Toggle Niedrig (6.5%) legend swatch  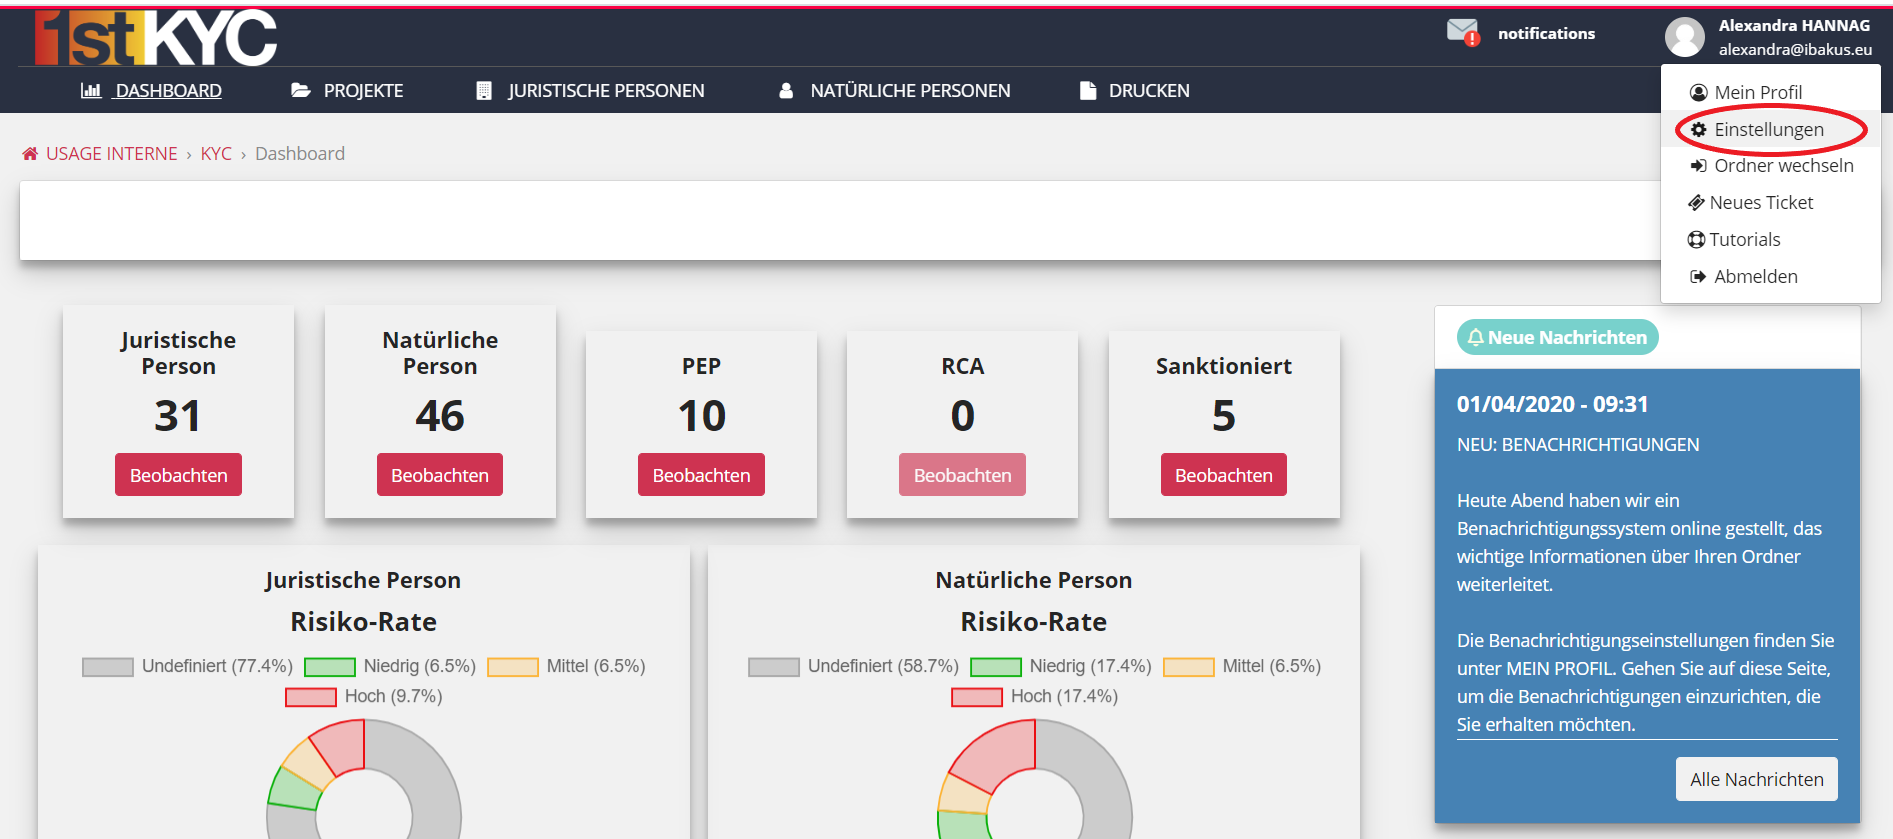(330, 667)
